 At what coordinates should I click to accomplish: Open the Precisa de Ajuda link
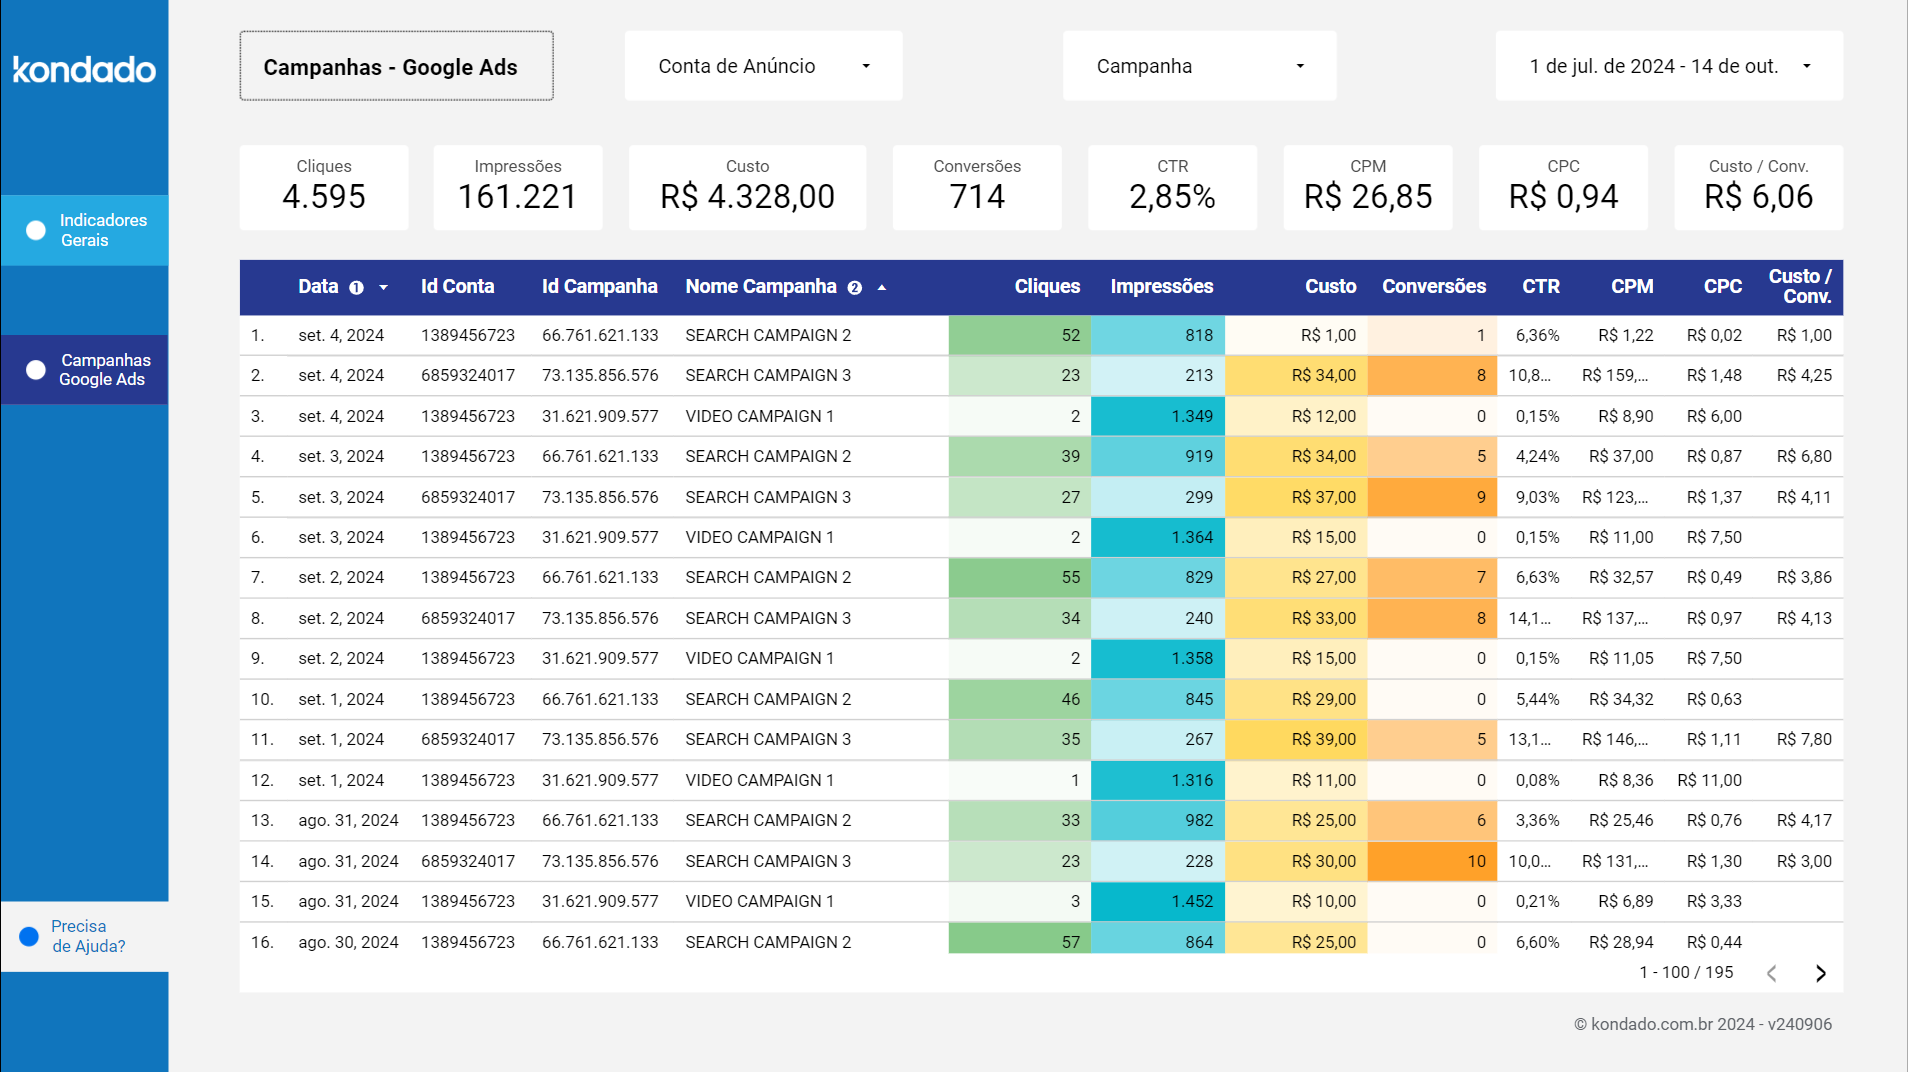[89, 936]
